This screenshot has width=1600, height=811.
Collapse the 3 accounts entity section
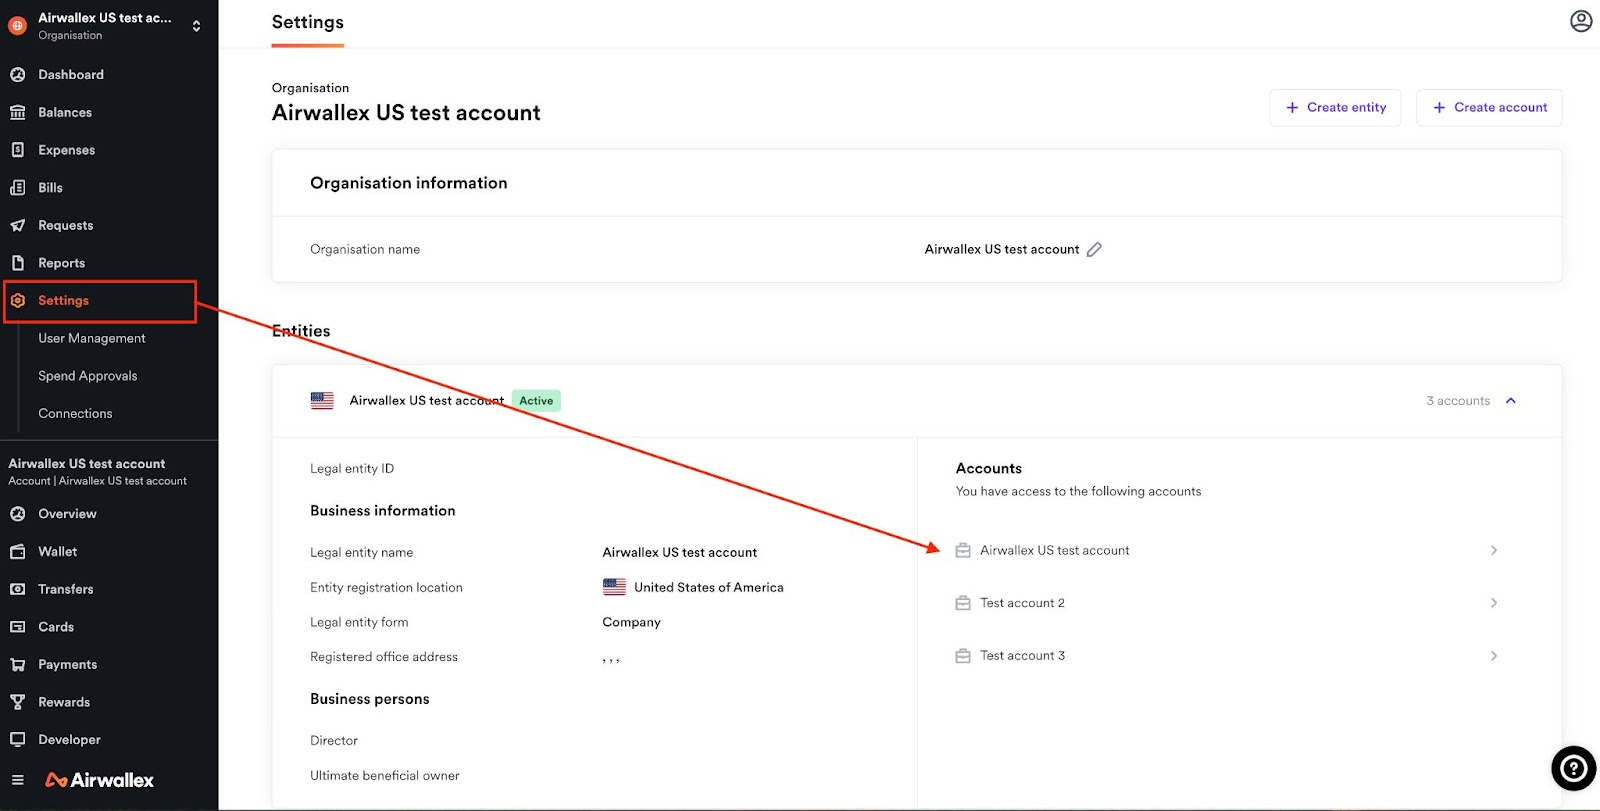1510,401
